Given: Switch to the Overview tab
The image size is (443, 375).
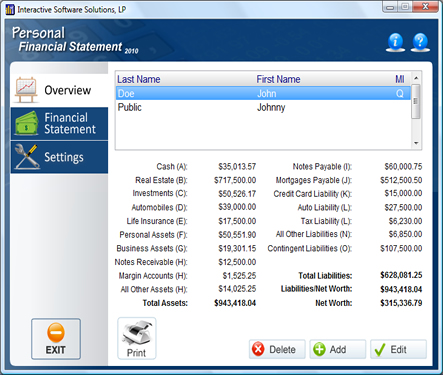Looking at the screenshot, I should point(59,90).
